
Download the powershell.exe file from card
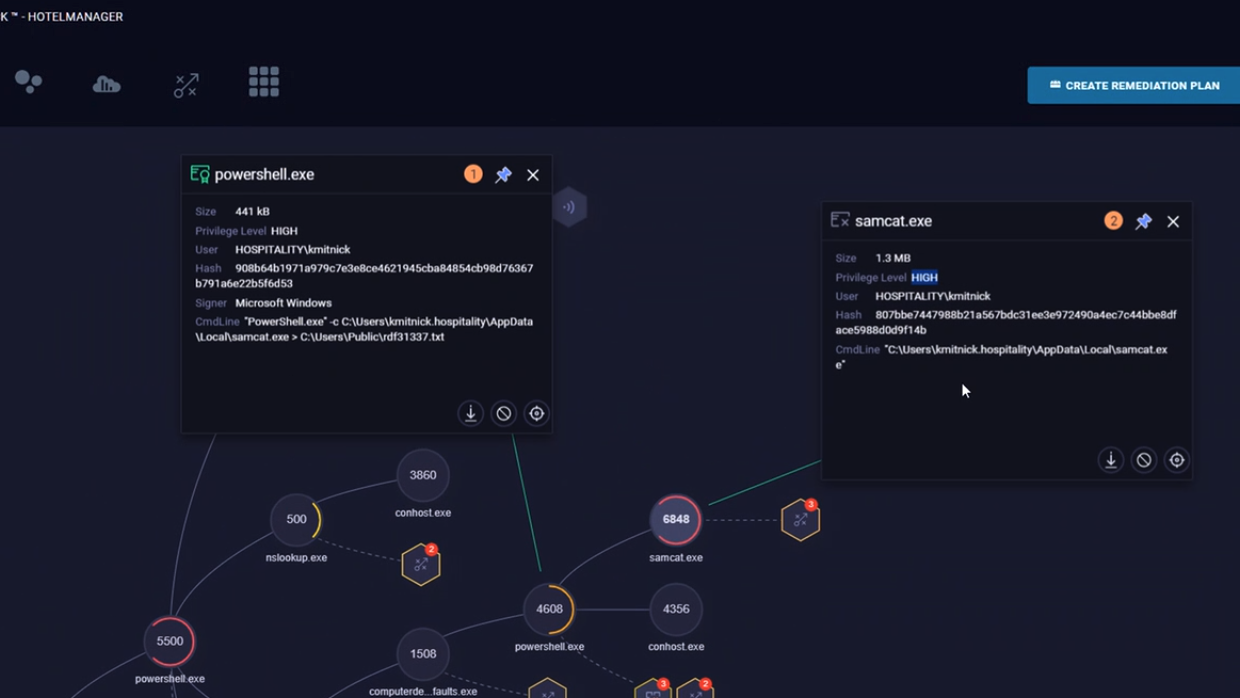[471, 413]
